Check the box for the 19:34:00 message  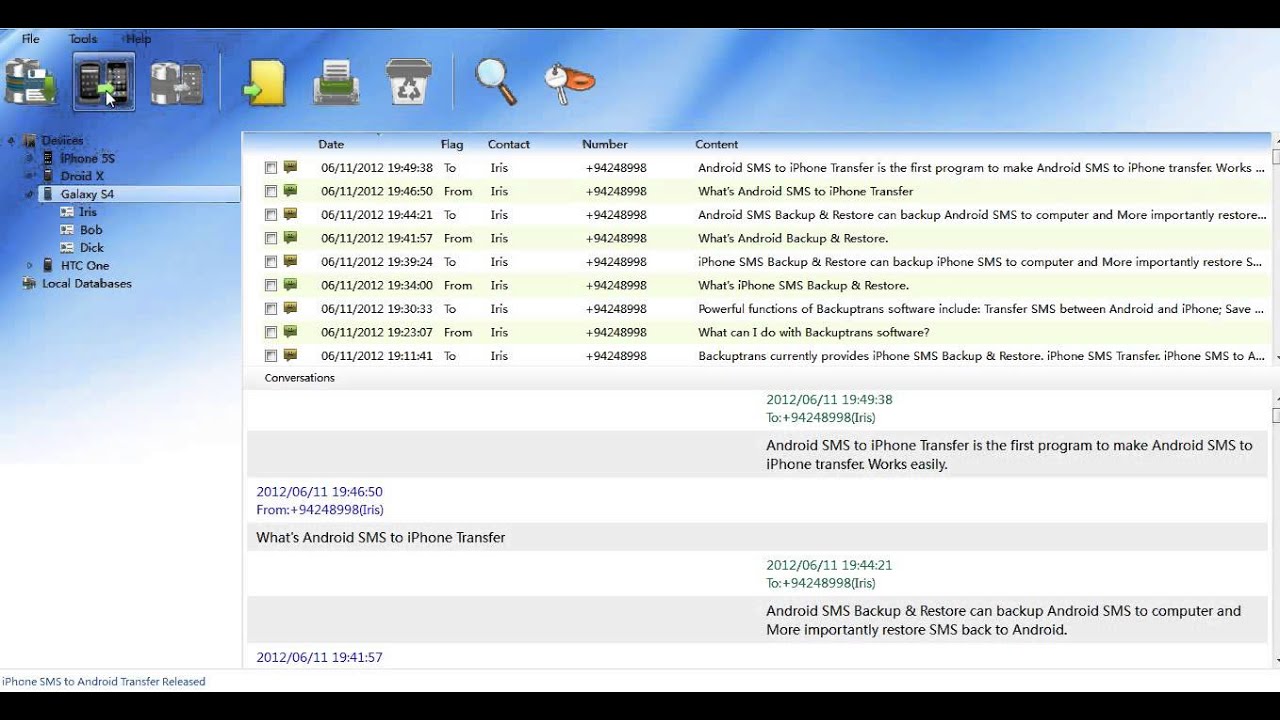click(x=271, y=285)
